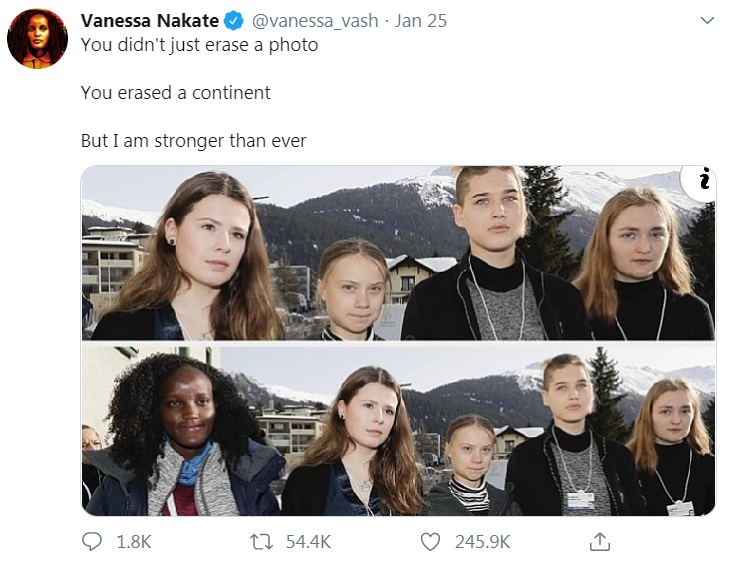Open the circular profile avatar
Image resolution: width=731 pixels, height=563 pixels.
point(37,39)
